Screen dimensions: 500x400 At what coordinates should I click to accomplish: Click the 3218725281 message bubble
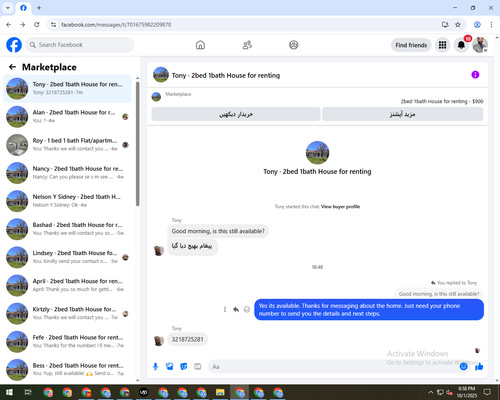[x=187, y=339]
